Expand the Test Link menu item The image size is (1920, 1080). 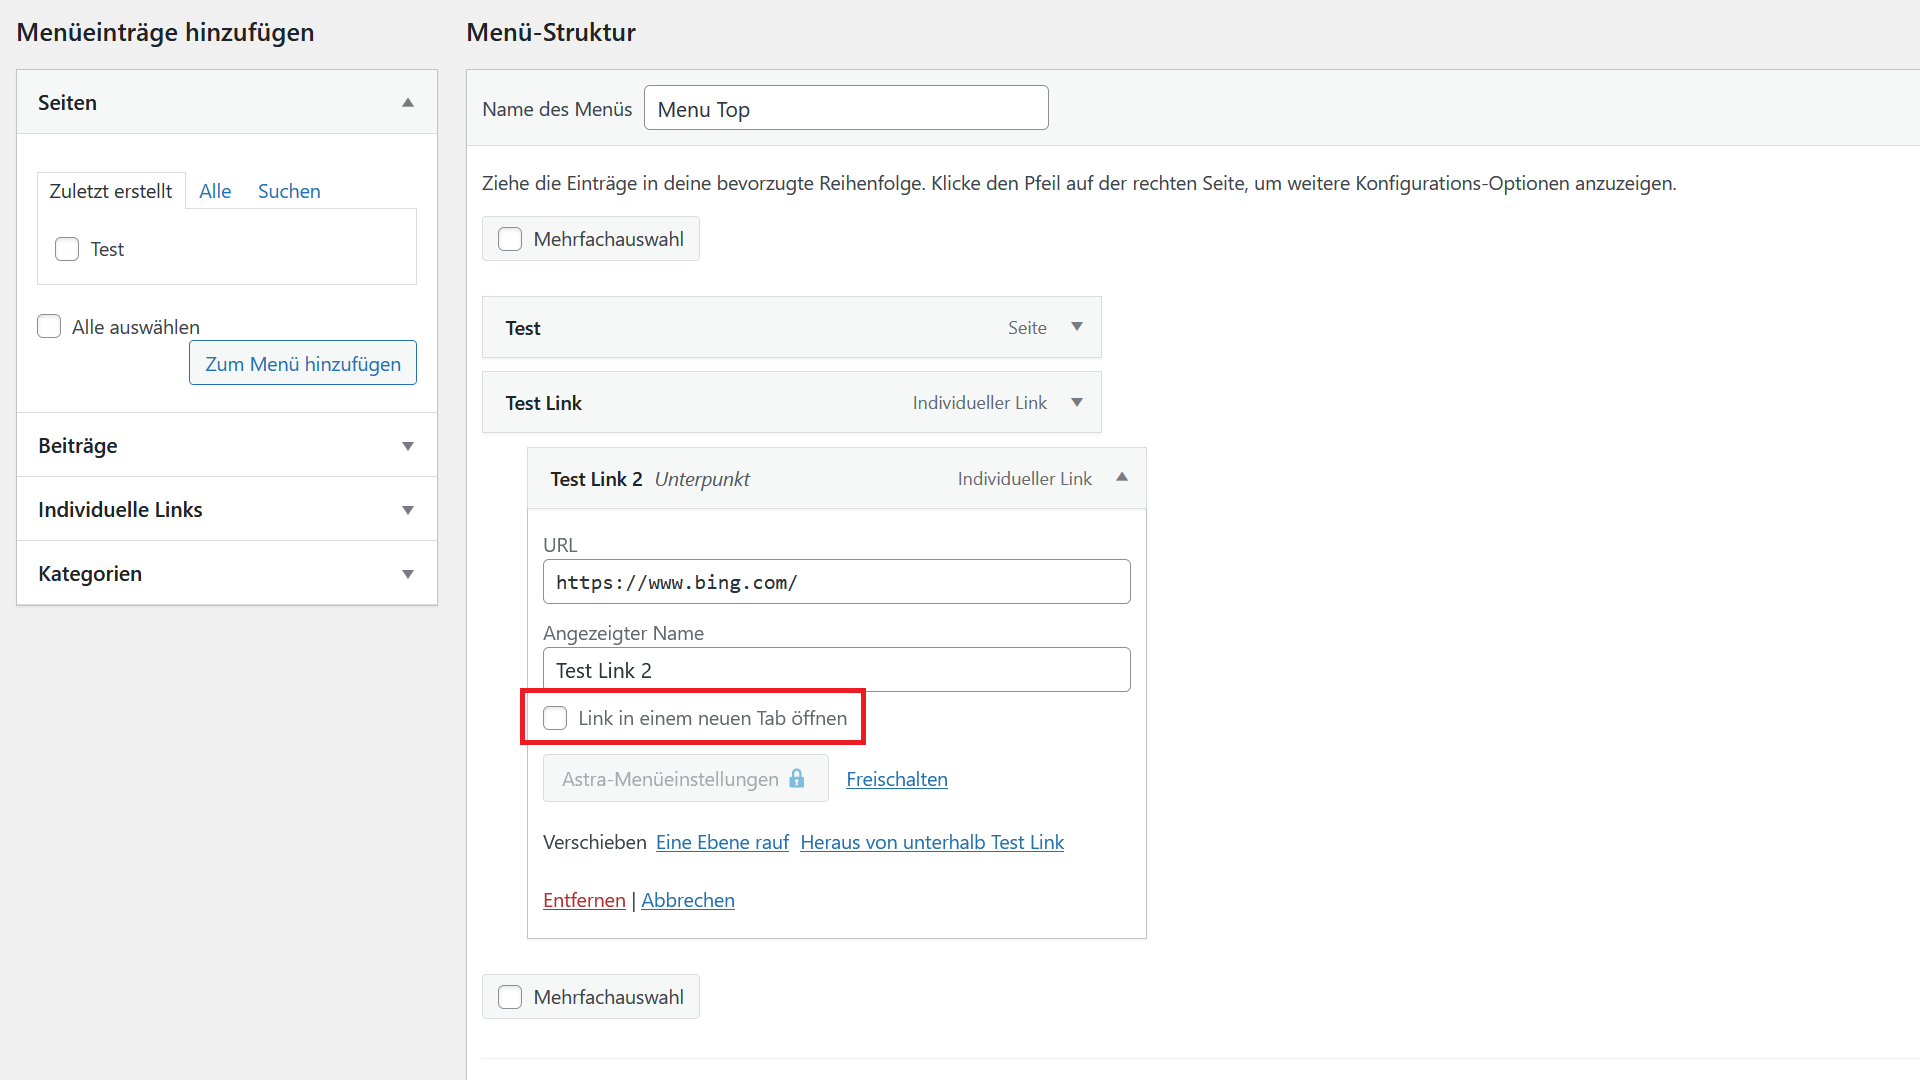(1077, 402)
